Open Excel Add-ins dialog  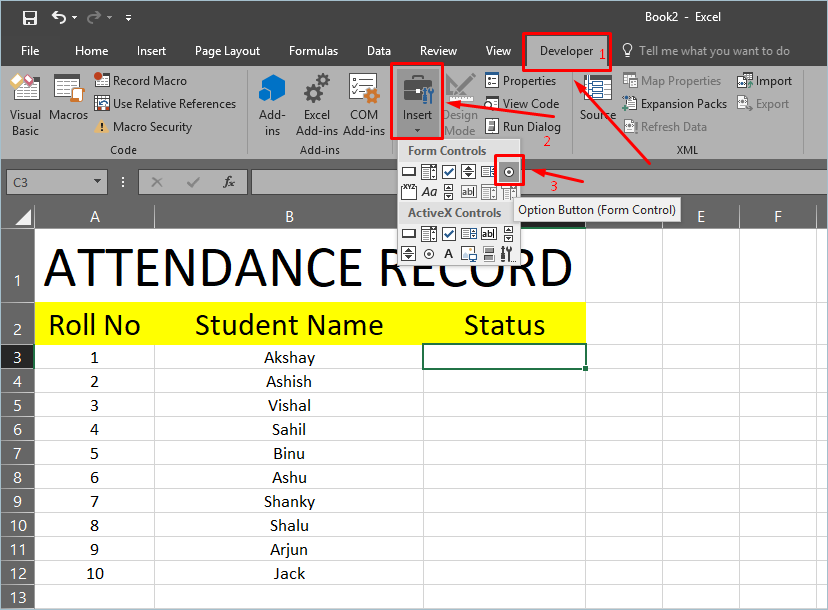(317, 104)
